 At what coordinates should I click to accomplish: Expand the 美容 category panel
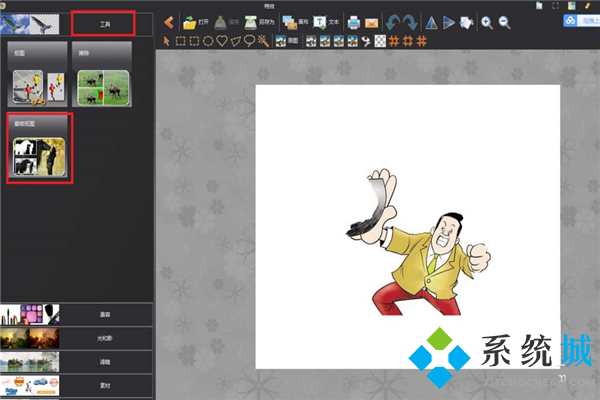coord(76,313)
